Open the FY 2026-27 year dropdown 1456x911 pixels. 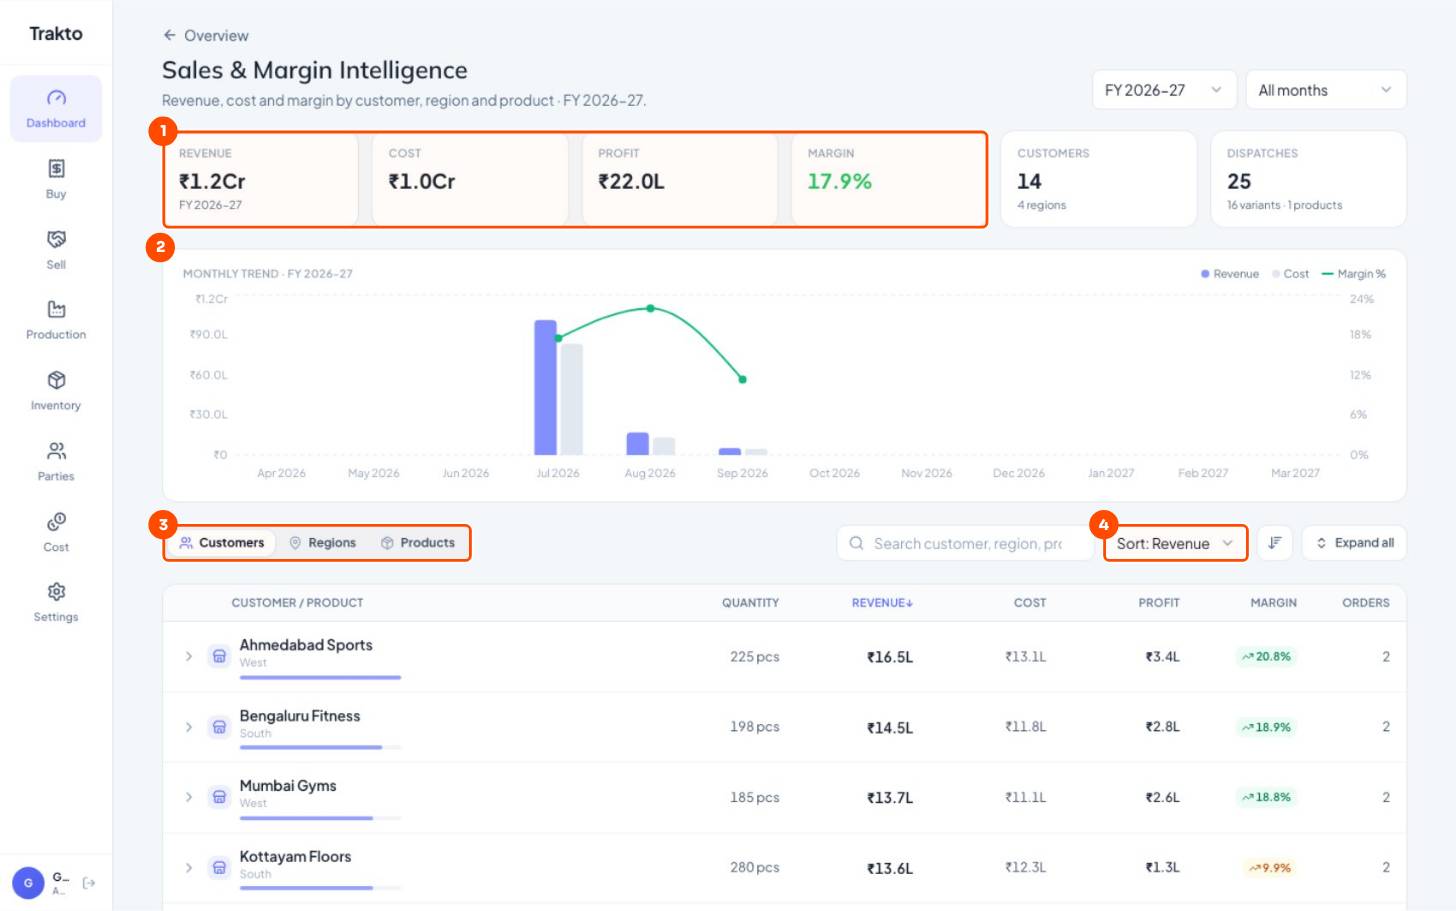[x=1164, y=90]
